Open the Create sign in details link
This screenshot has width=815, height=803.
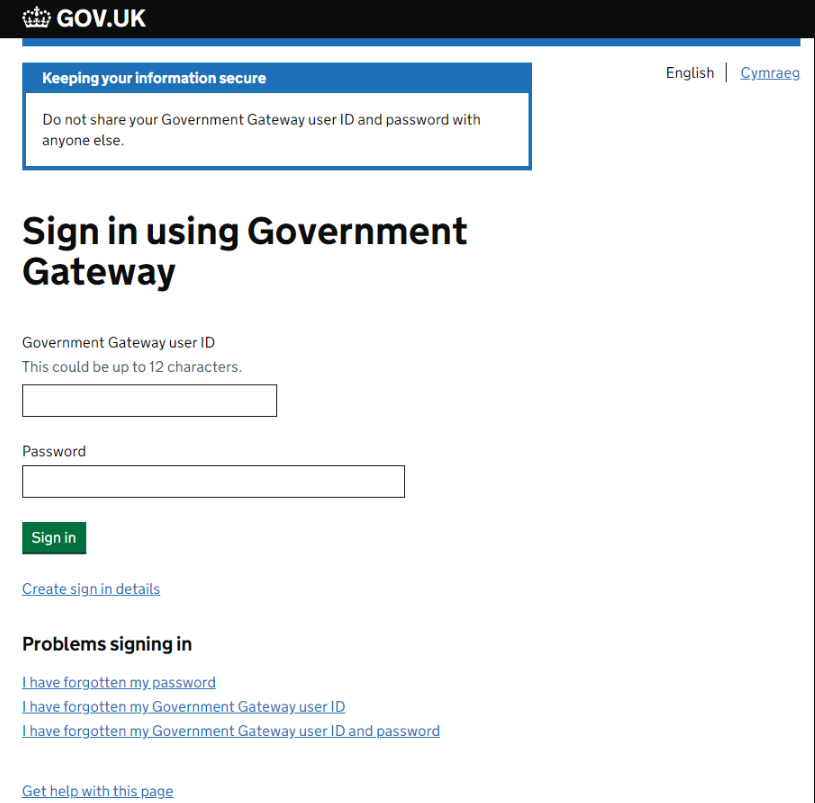[x=91, y=589]
